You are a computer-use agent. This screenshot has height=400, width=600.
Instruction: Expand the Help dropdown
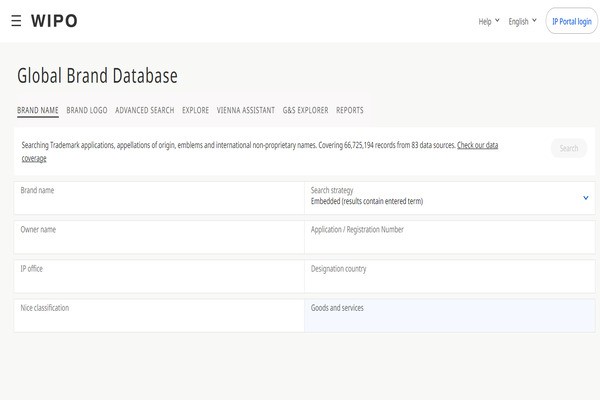488,21
